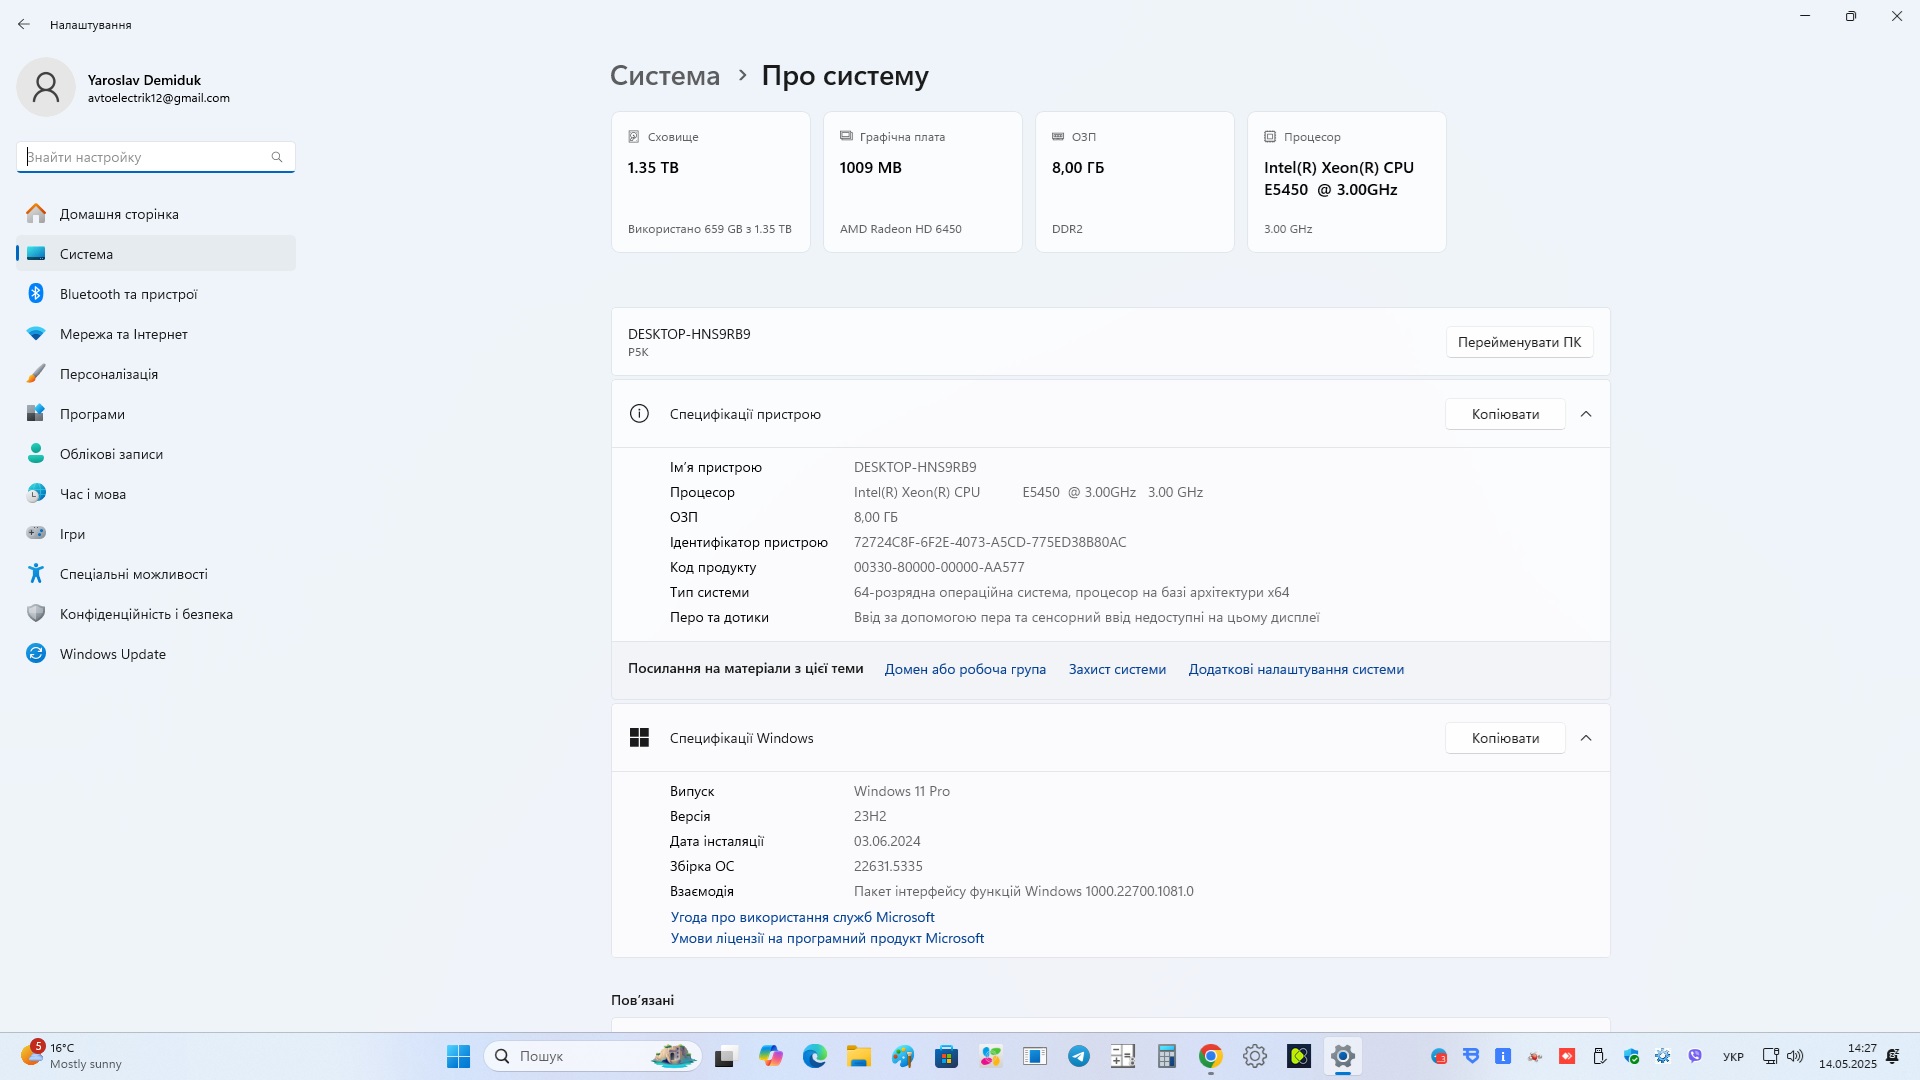
Task: Open the Windows Start menu
Action: 459,1056
